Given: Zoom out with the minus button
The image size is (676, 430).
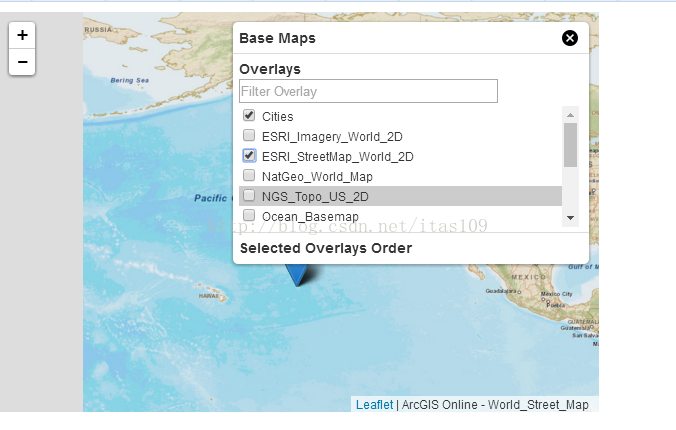Looking at the screenshot, I should point(22,62).
